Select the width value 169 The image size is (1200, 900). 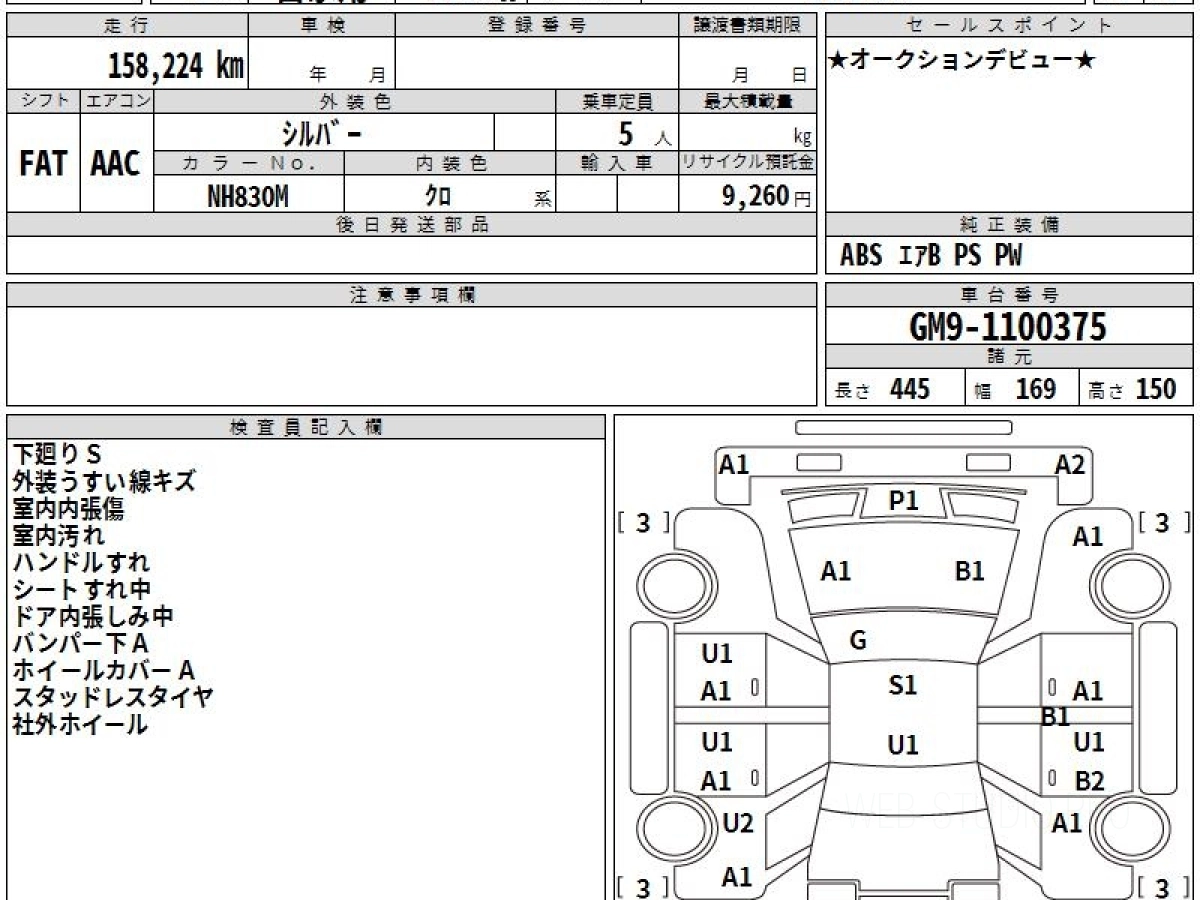tap(1036, 389)
